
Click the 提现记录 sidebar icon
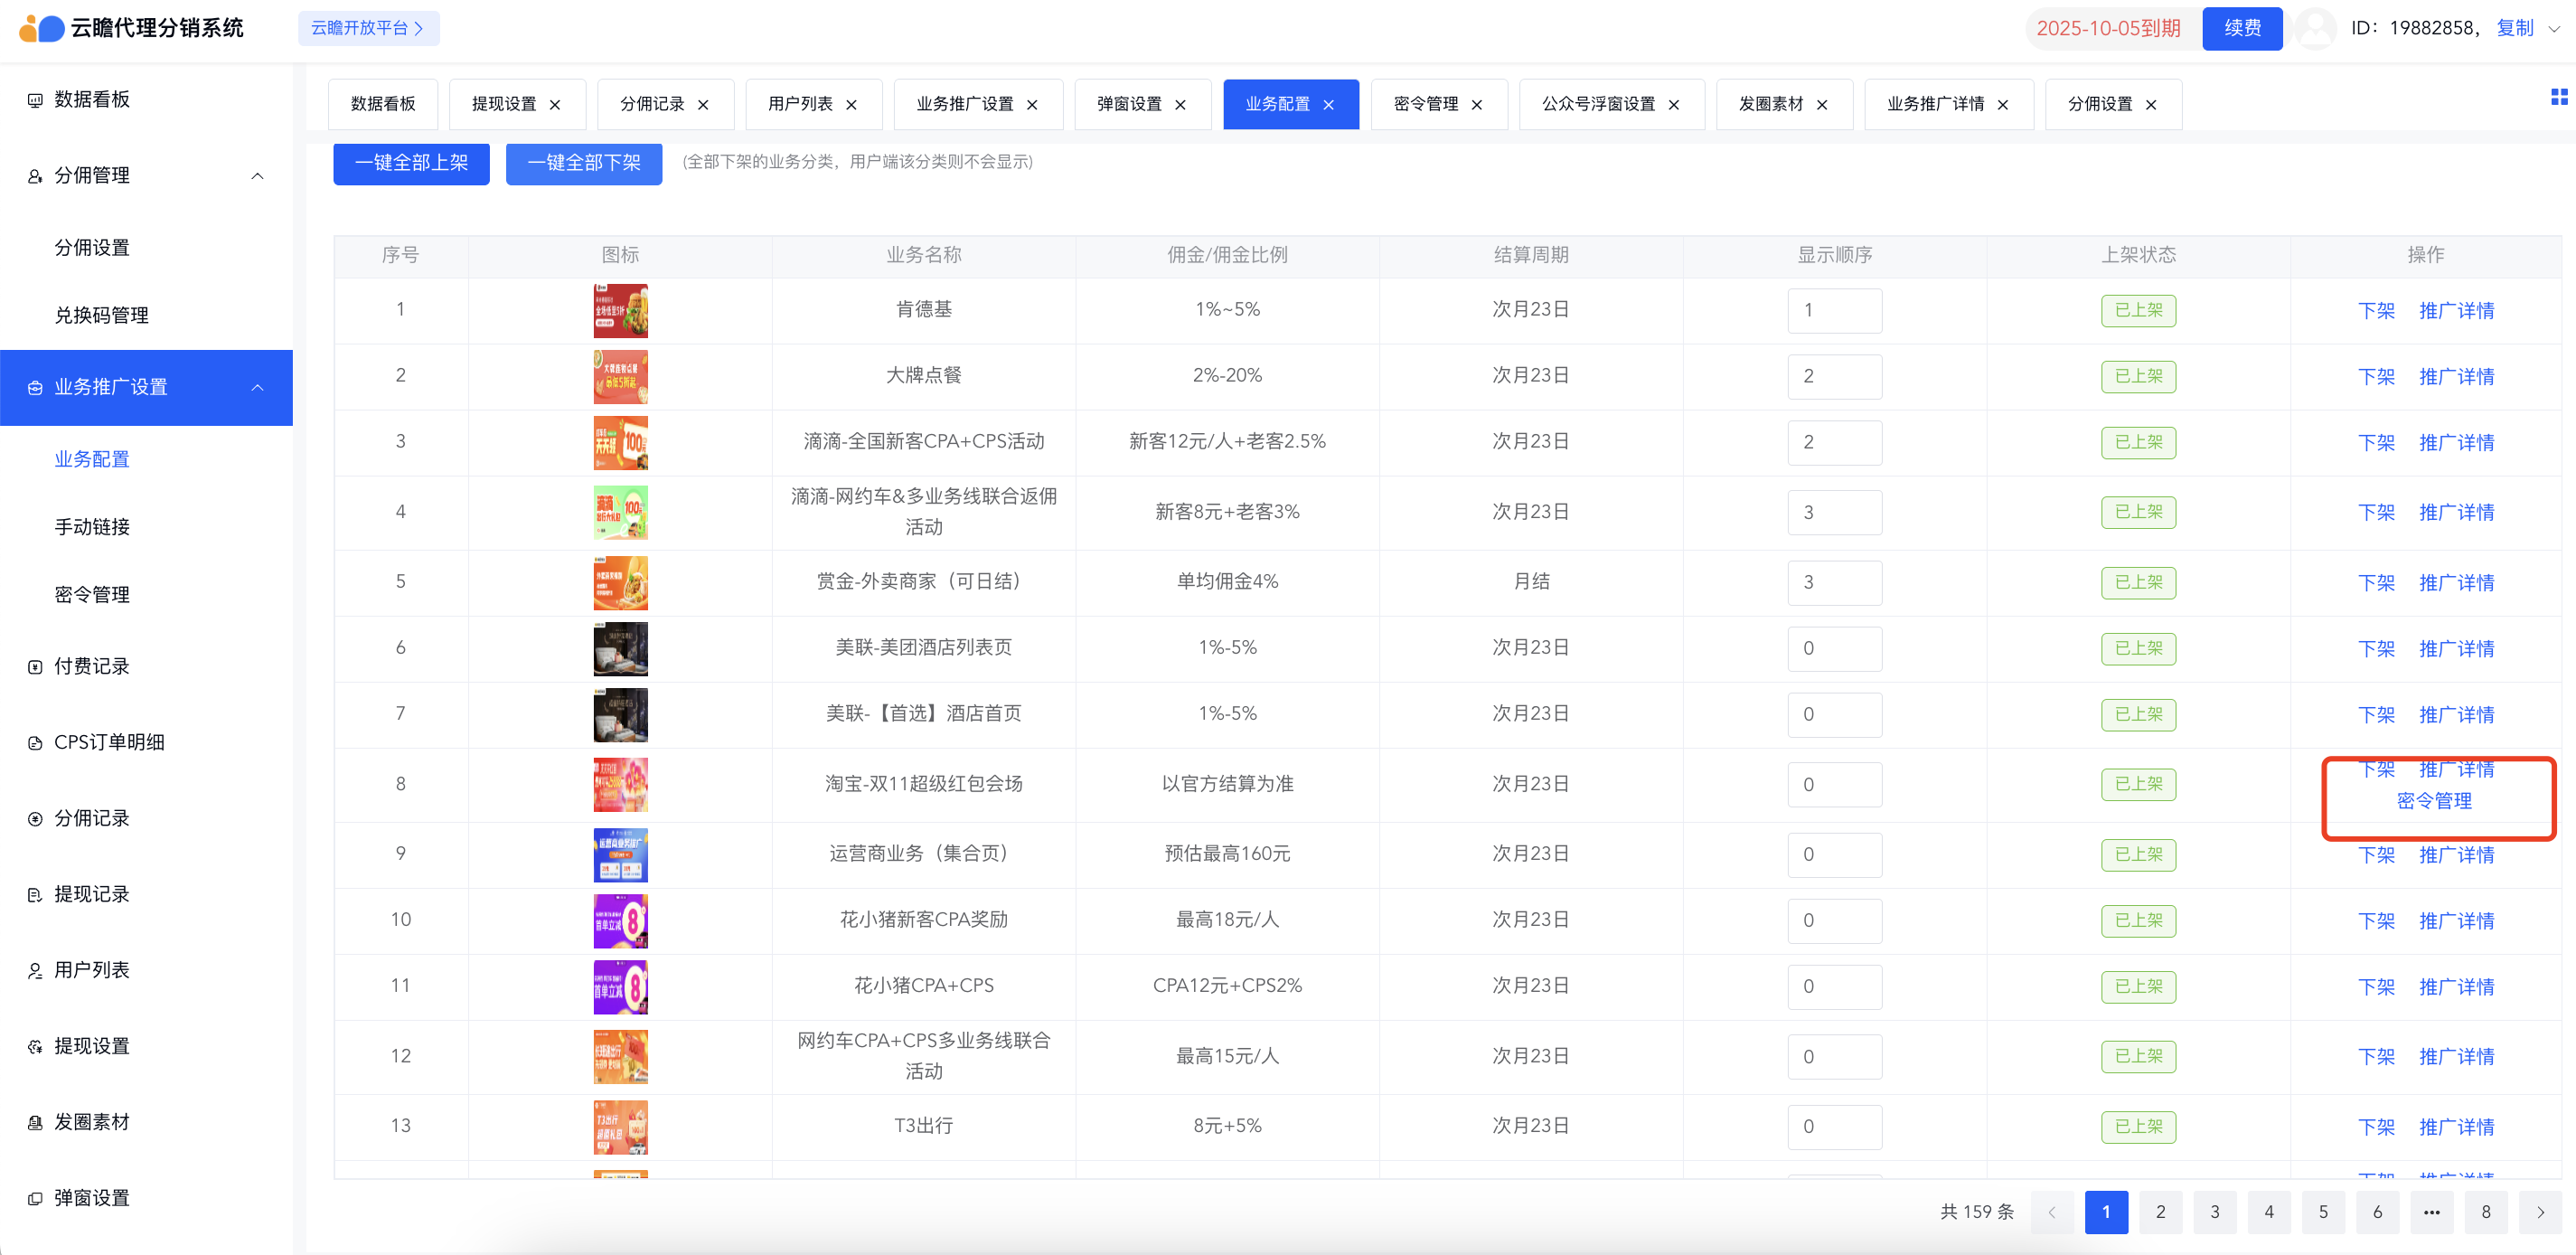click(x=35, y=895)
